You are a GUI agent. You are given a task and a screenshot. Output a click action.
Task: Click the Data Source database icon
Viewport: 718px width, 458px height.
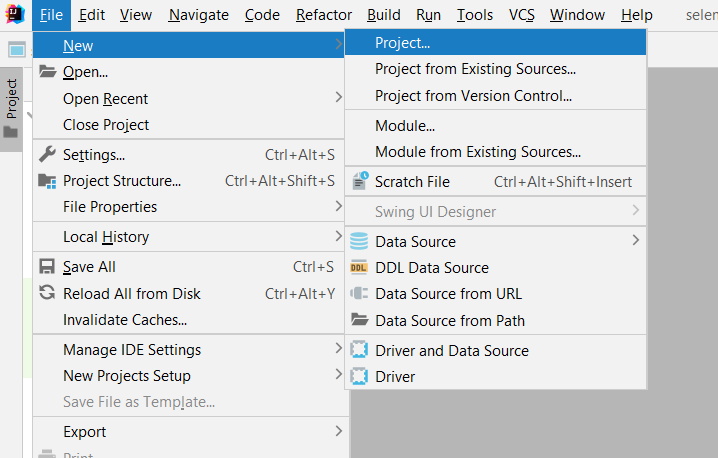pyautogui.click(x=359, y=241)
